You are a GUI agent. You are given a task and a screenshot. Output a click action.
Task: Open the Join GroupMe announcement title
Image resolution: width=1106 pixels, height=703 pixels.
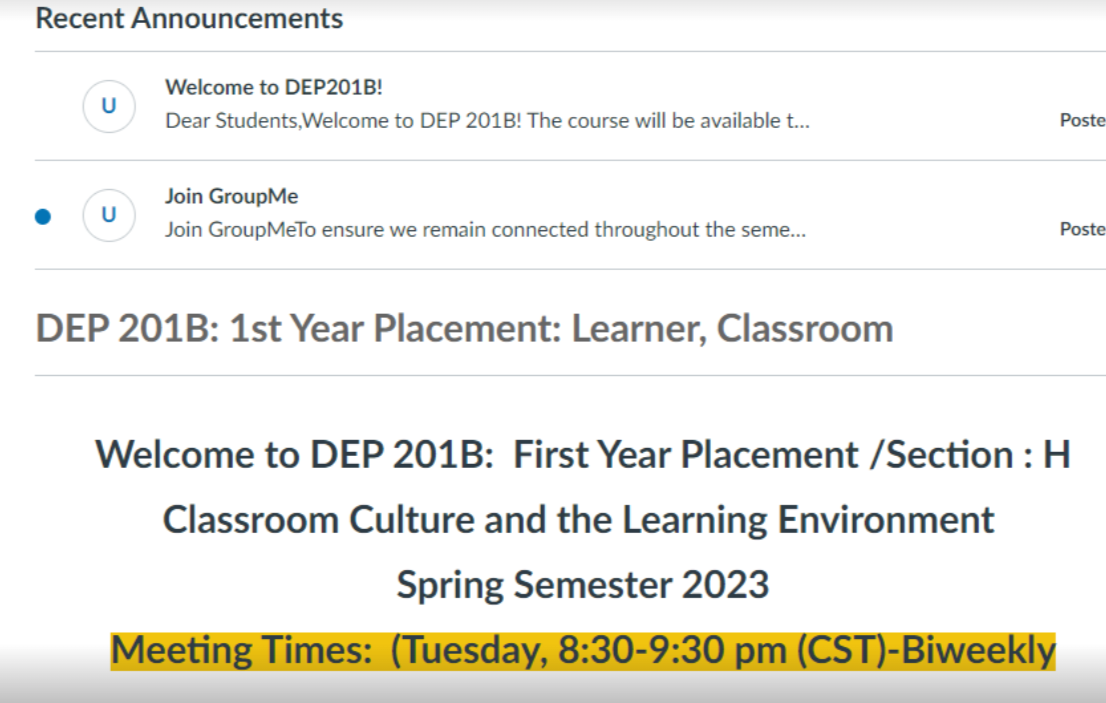pos(231,196)
